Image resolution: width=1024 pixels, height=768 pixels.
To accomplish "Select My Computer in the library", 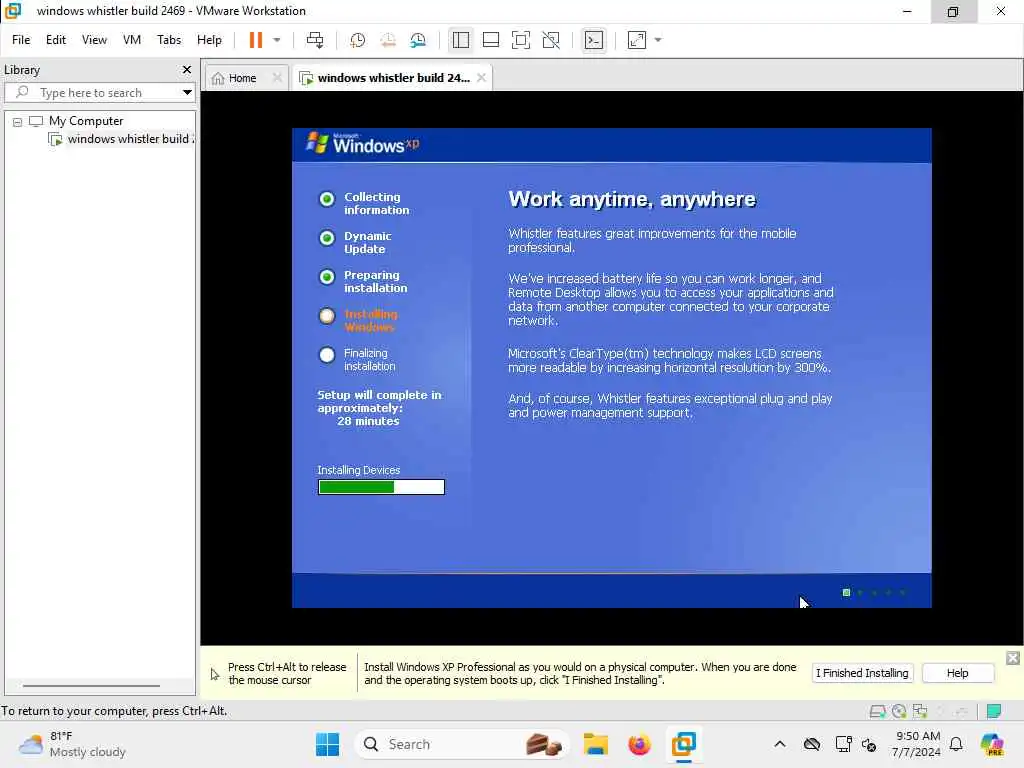I will tap(86, 121).
